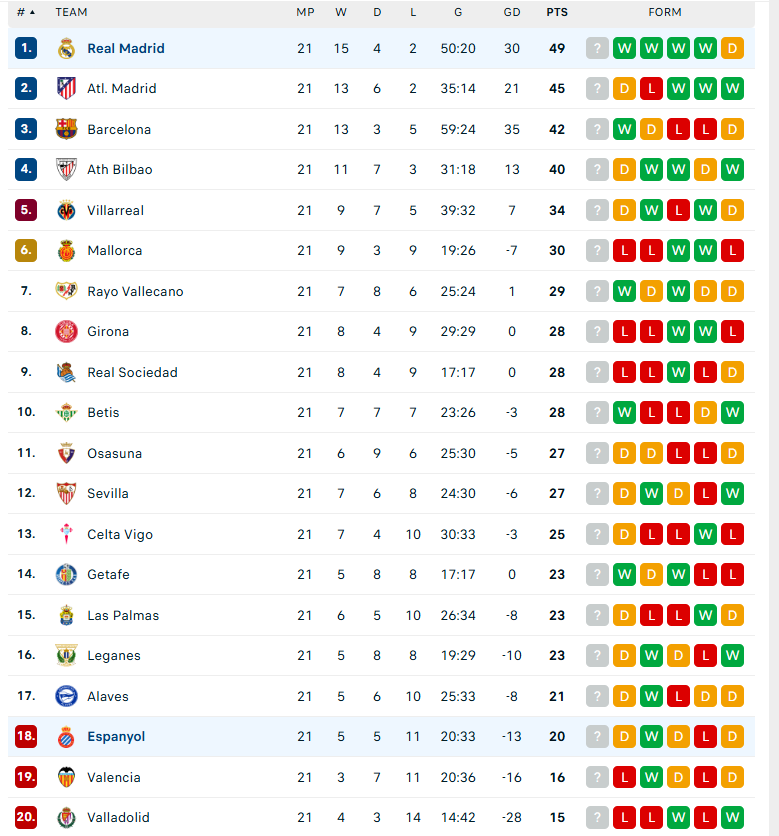Click the Girona club crest

pyautogui.click(x=66, y=332)
